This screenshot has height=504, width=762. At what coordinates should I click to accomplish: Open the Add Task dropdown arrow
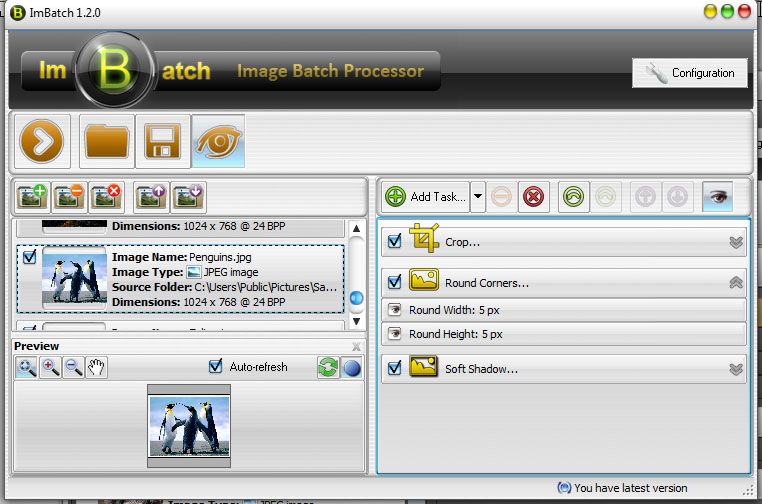coord(478,197)
